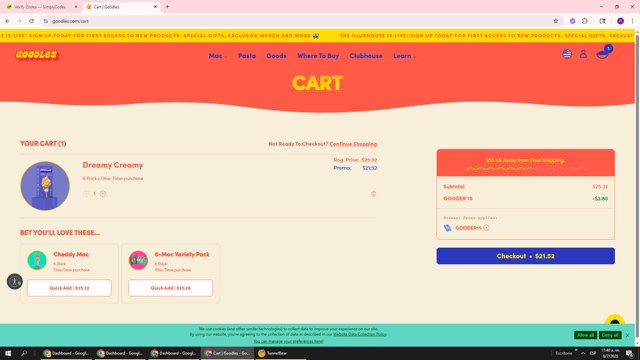Click the promo tag icon
Screen dimensions: 640x360
click(447, 228)
